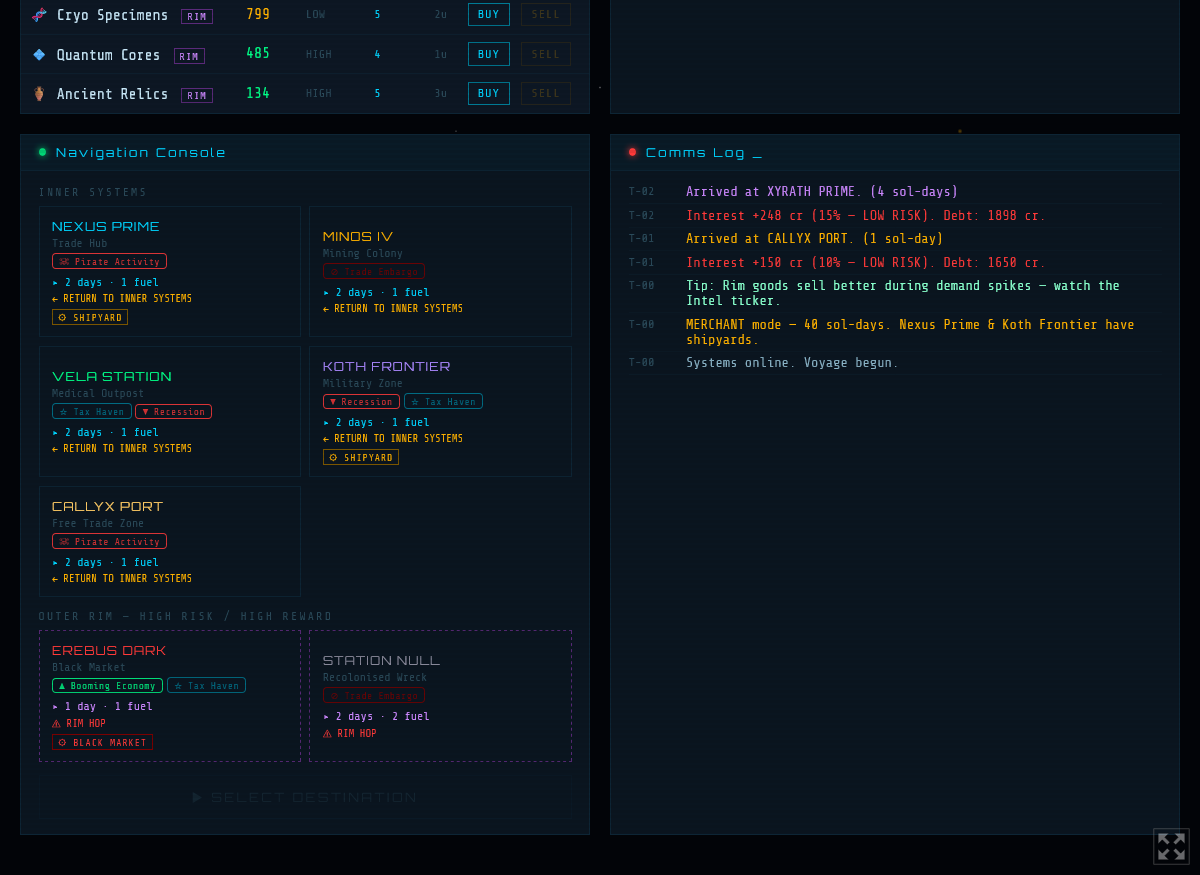Screen dimensions: 1200x875
Task: Click Vela Station's Tax Haven tag
Action: [x=92, y=412]
